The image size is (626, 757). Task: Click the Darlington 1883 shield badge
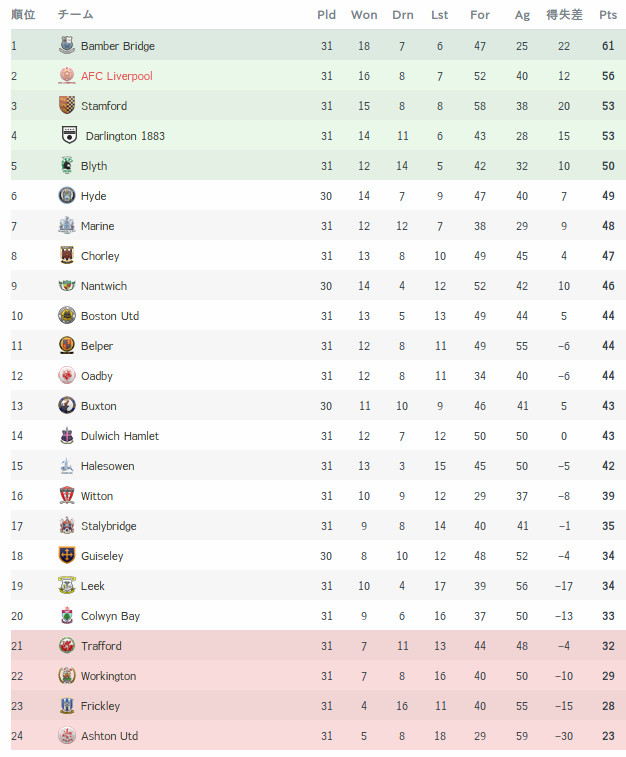pos(70,135)
